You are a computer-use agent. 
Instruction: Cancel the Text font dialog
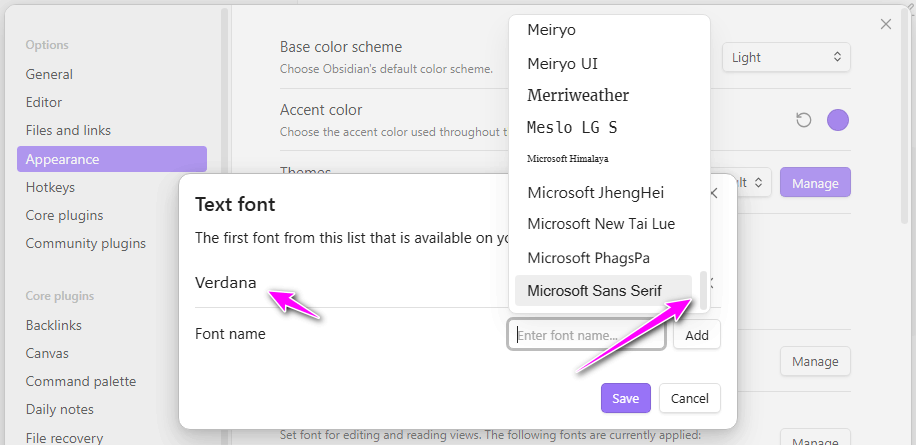coord(689,398)
